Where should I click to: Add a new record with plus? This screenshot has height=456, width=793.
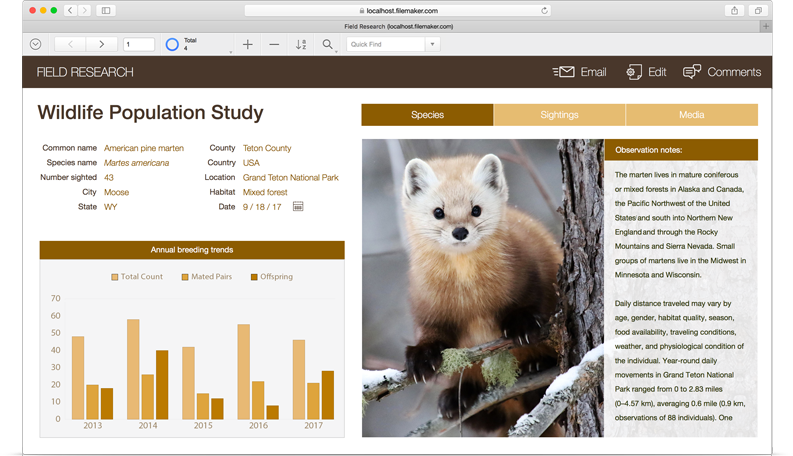(247, 44)
